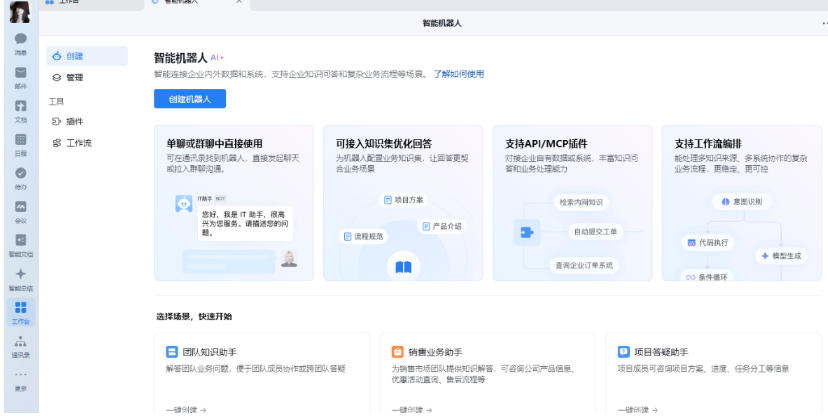Click the layers icon beside 管理

(57, 78)
